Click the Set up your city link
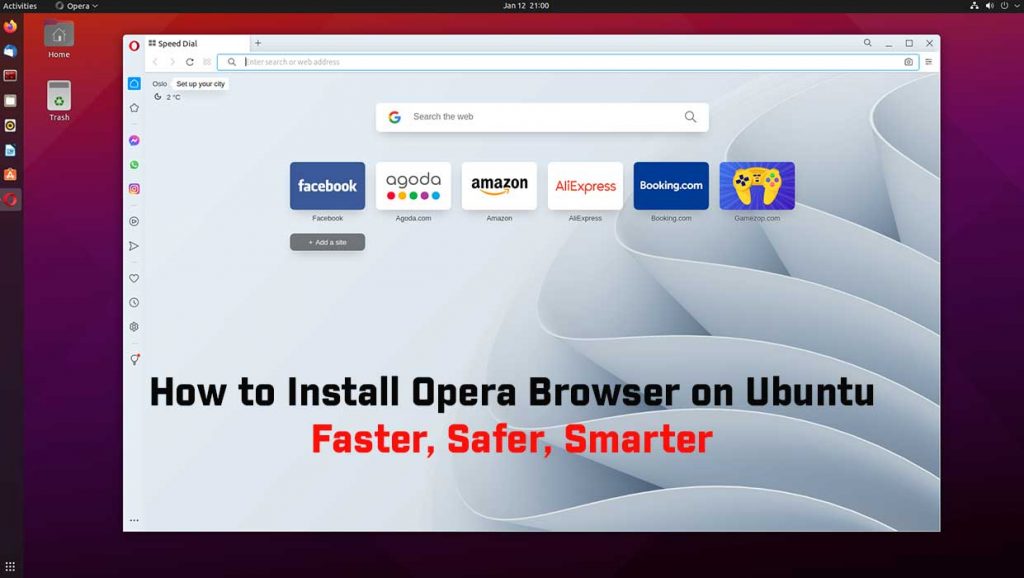 [199, 84]
